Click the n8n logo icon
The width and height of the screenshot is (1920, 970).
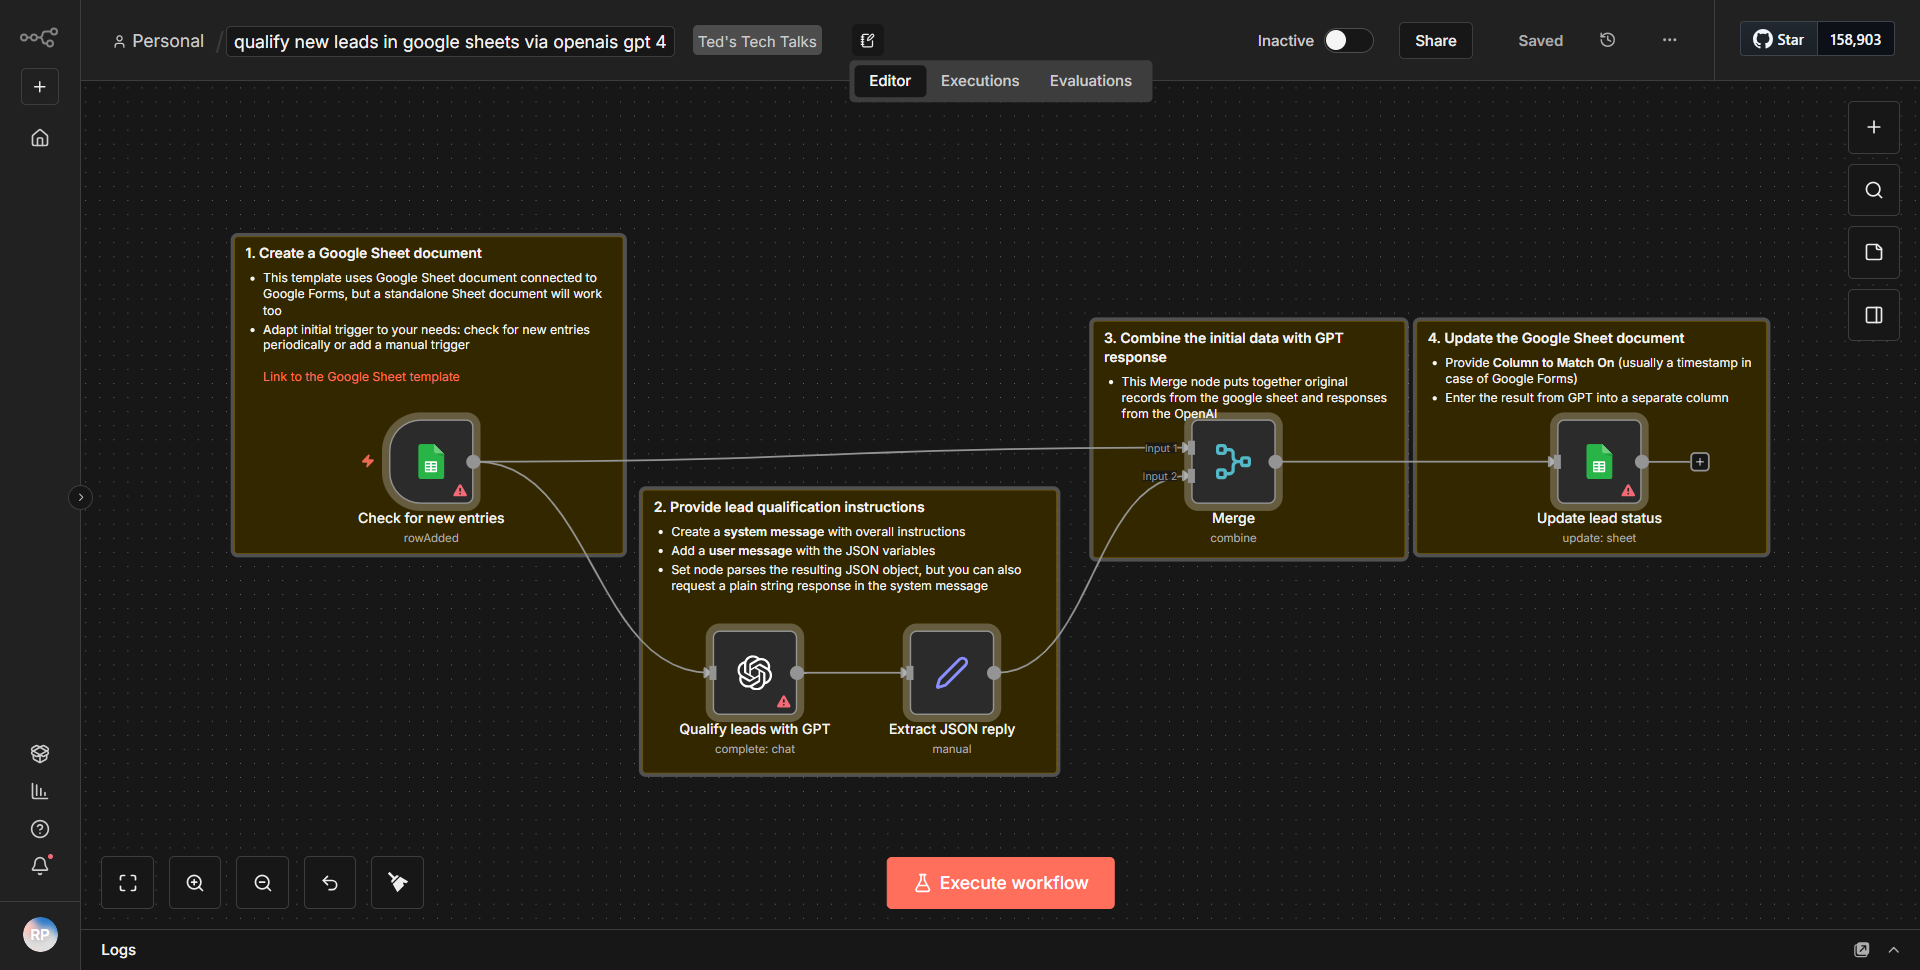tap(39, 38)
